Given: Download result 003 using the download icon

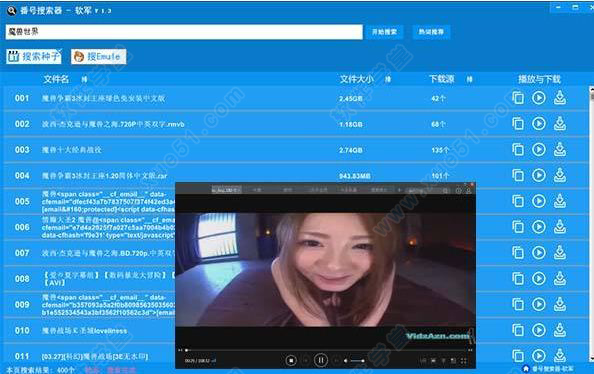Looking at the screenshot, I should click(x=560, y=149).
